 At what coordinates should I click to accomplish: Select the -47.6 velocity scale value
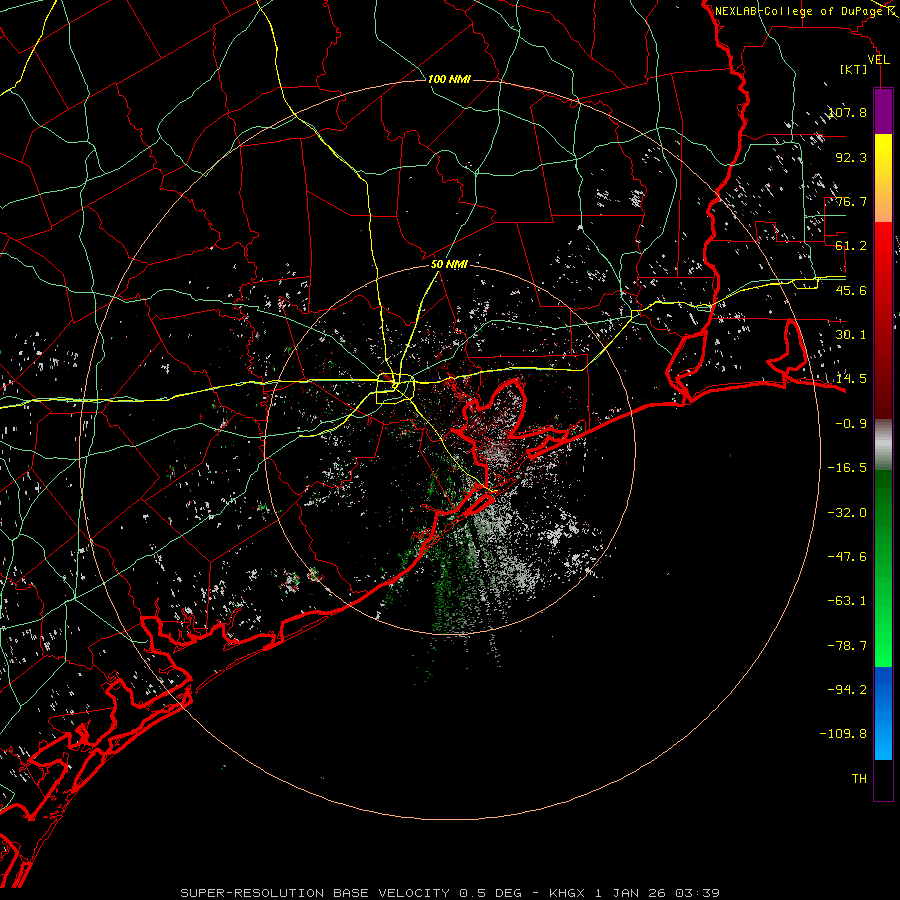(x=847, y=557)
